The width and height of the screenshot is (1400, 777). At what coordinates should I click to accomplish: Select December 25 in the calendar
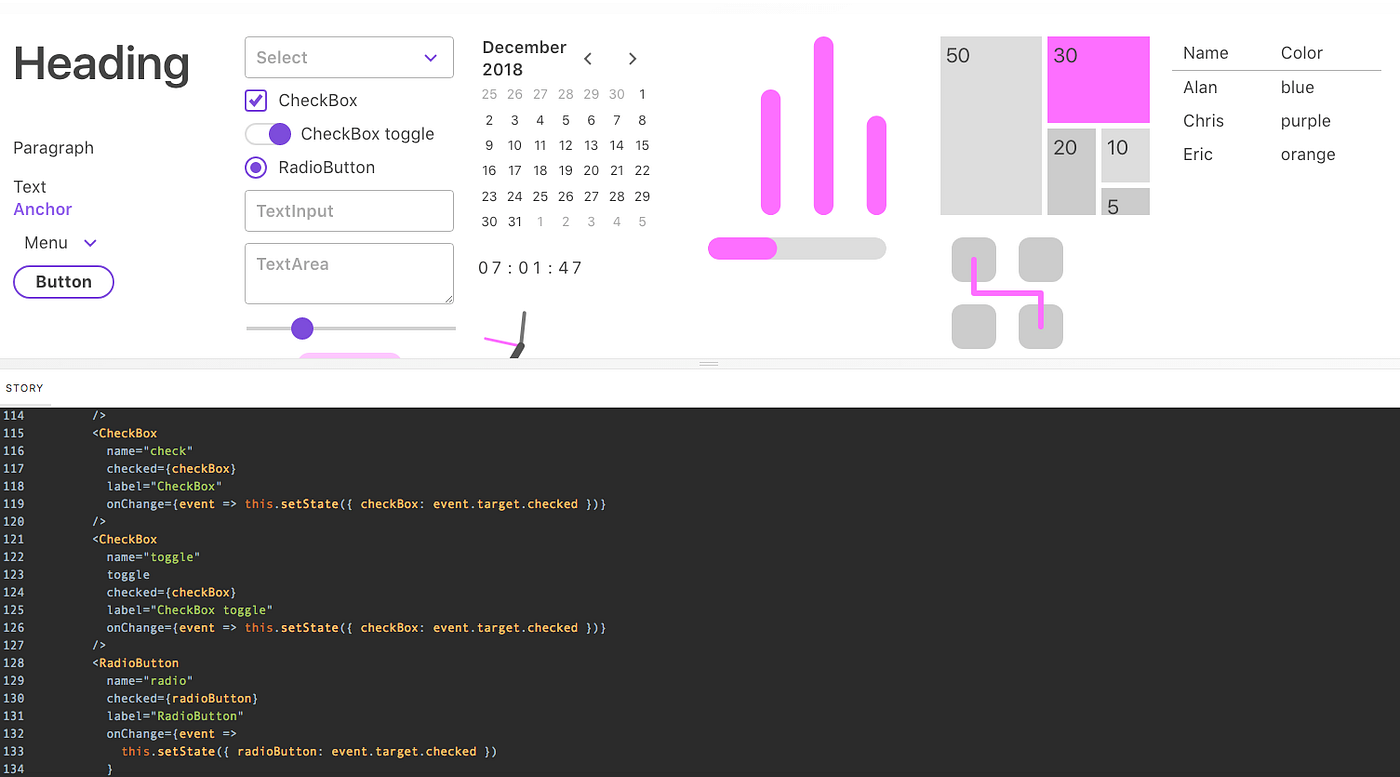(x=540, y=196)
